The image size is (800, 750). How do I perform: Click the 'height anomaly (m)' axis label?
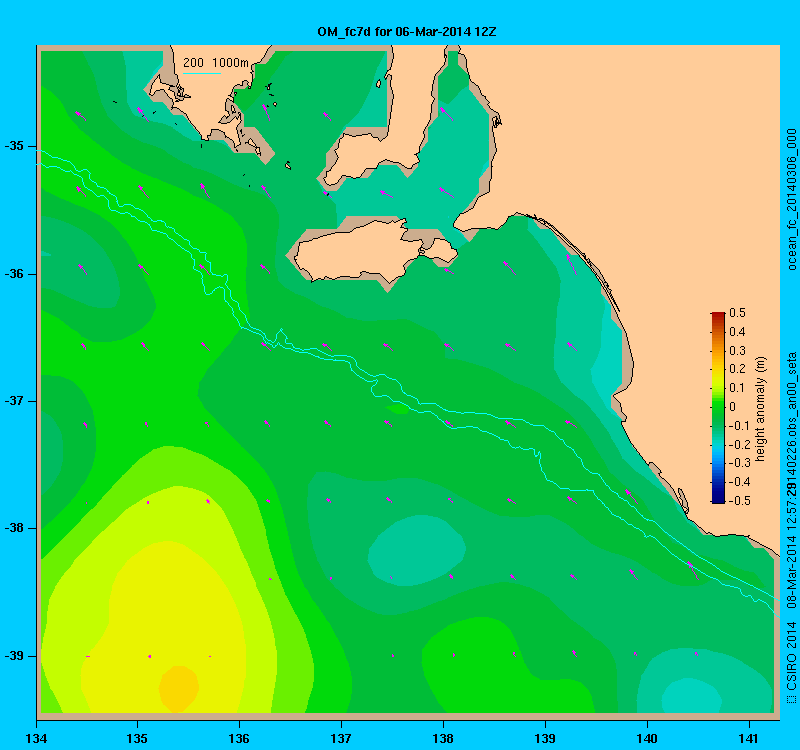click(761, 409)
